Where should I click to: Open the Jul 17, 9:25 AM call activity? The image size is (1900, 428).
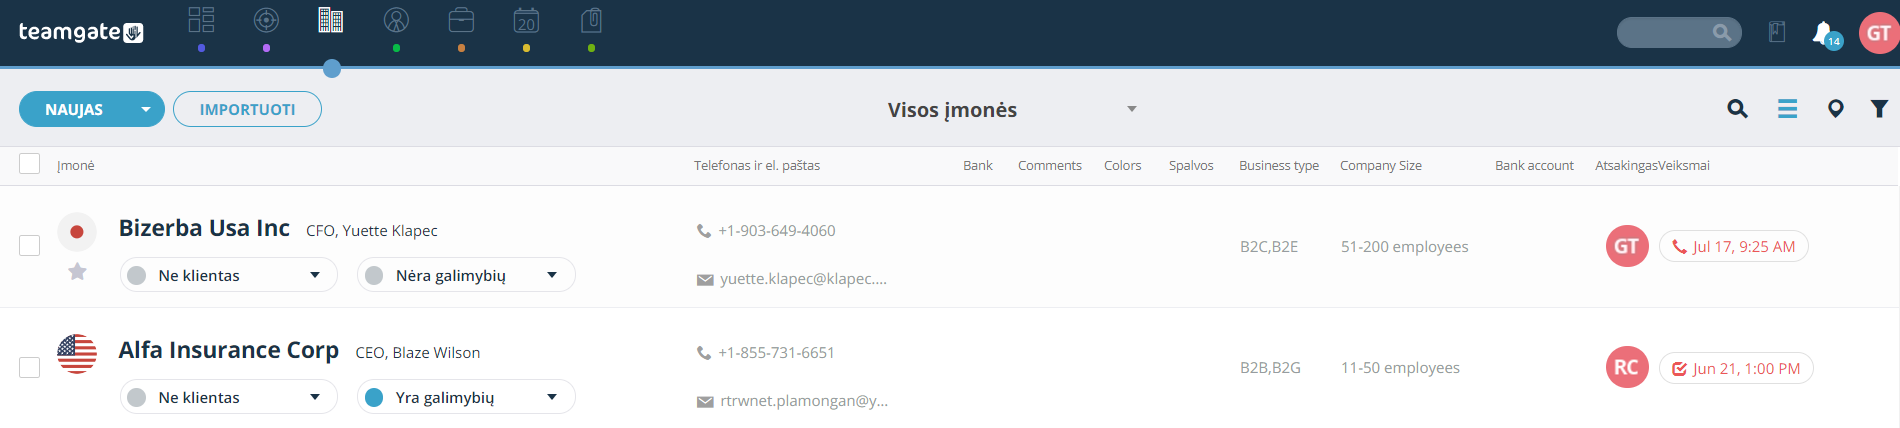(x=1733, y=246)
